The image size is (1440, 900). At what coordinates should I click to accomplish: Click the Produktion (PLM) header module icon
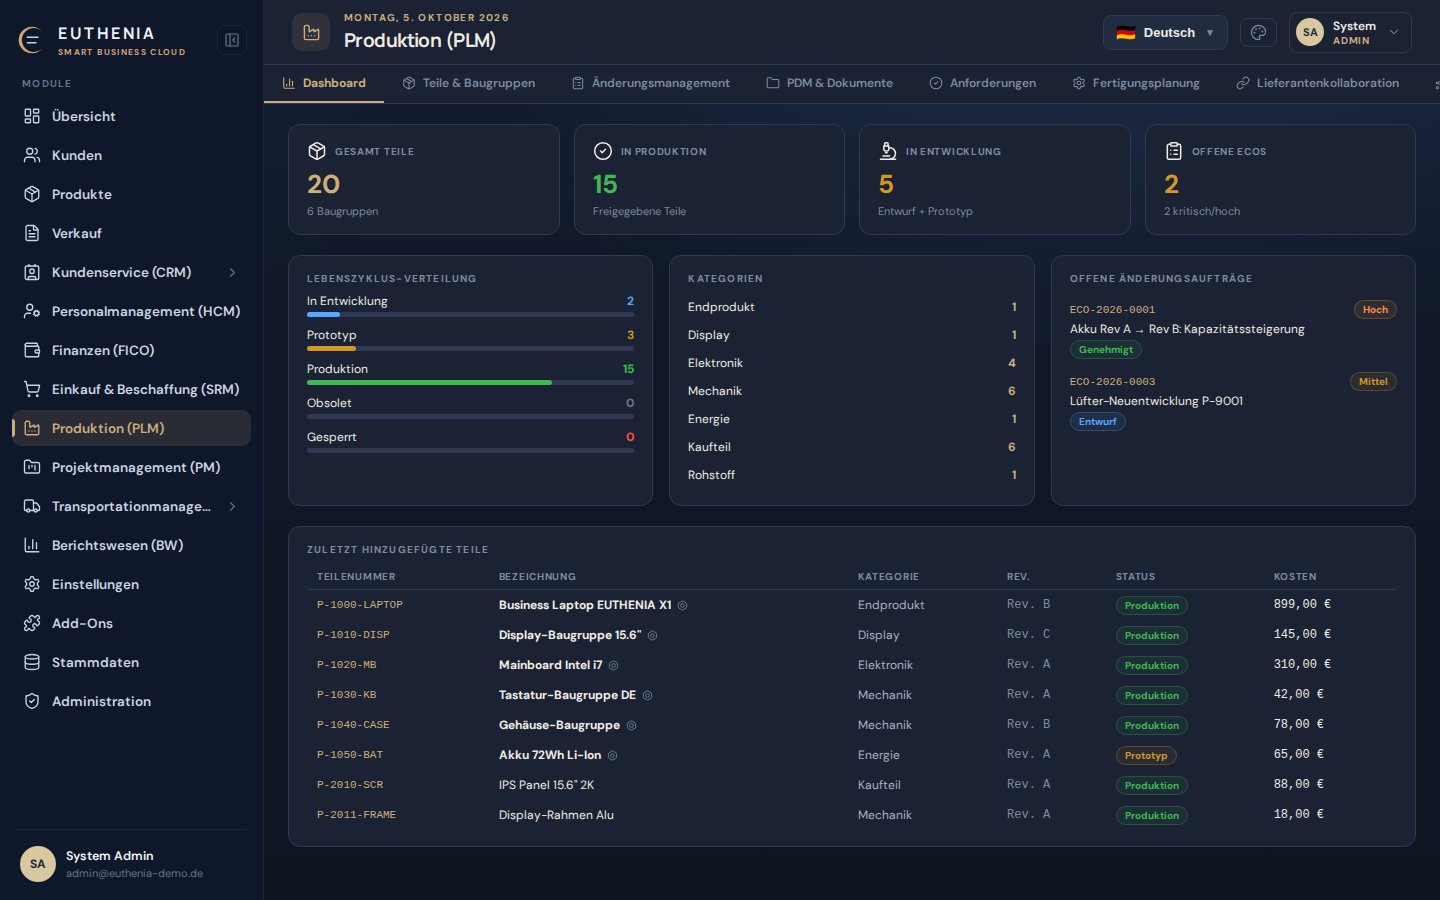click(311, 32)
